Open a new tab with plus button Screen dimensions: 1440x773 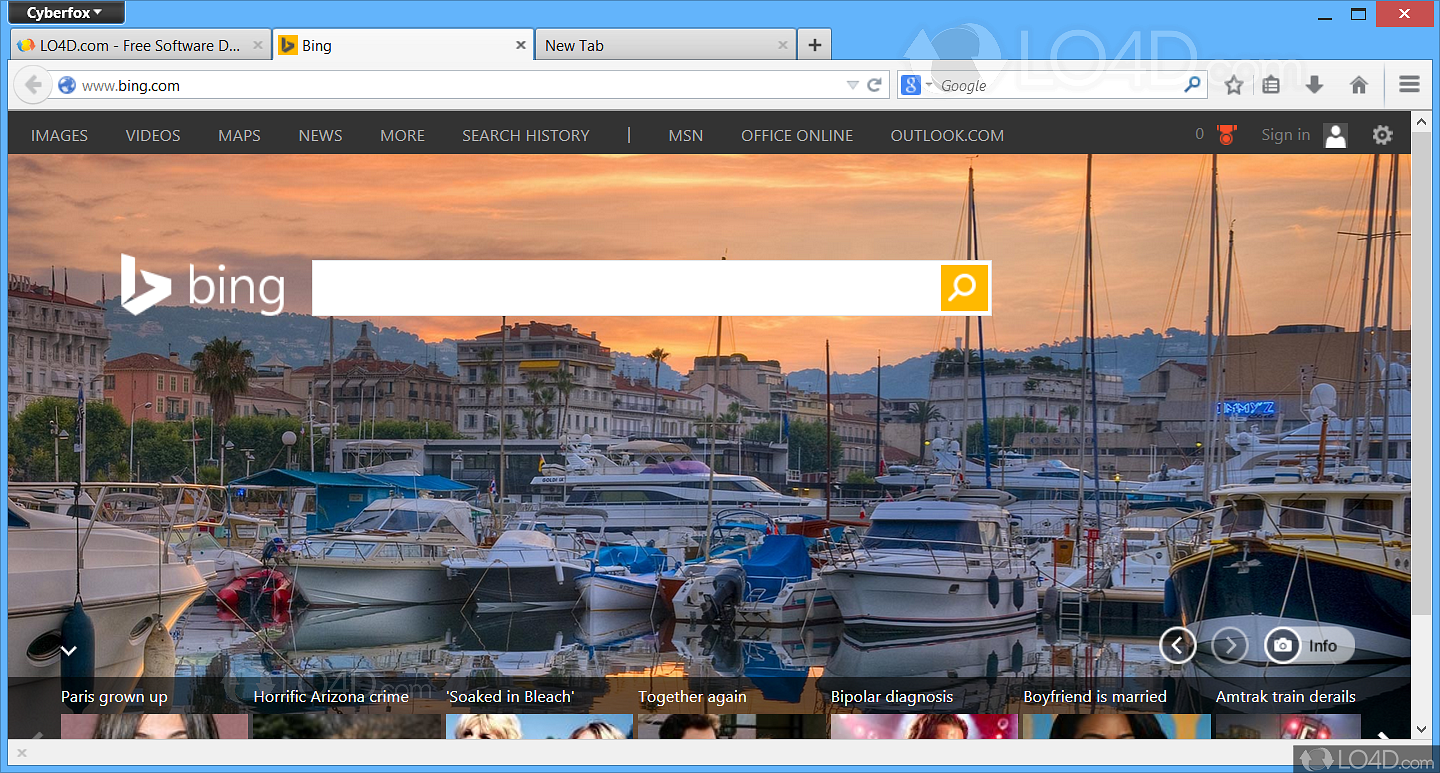(815, 45)
